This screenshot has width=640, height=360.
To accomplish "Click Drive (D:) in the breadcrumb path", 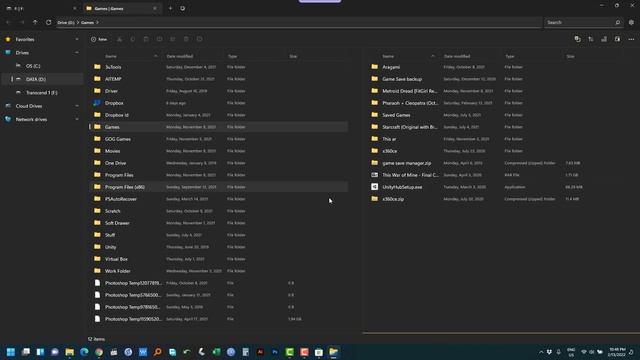I will tap(66, 22).
